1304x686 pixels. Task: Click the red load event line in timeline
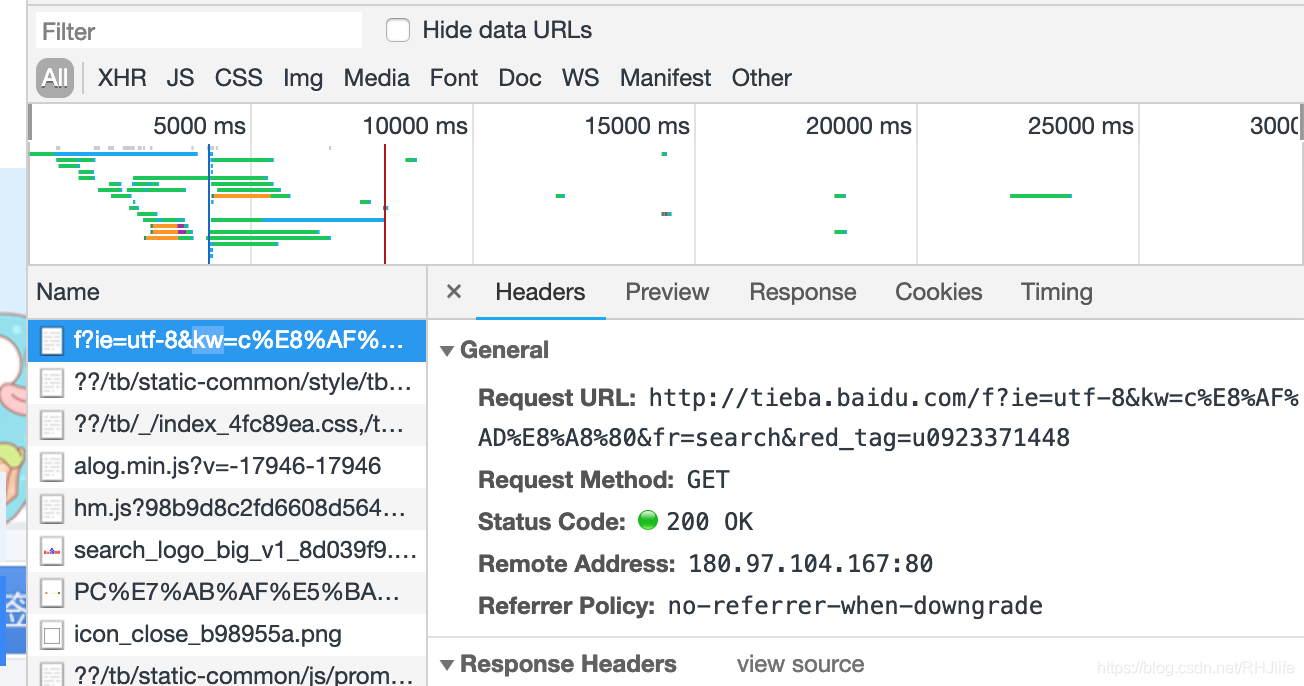(385, 204)
